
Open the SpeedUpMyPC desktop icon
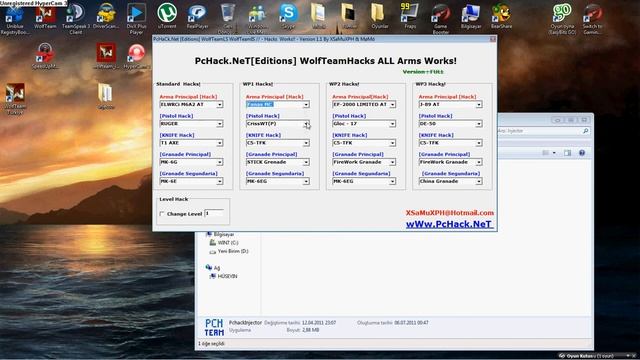45,56
